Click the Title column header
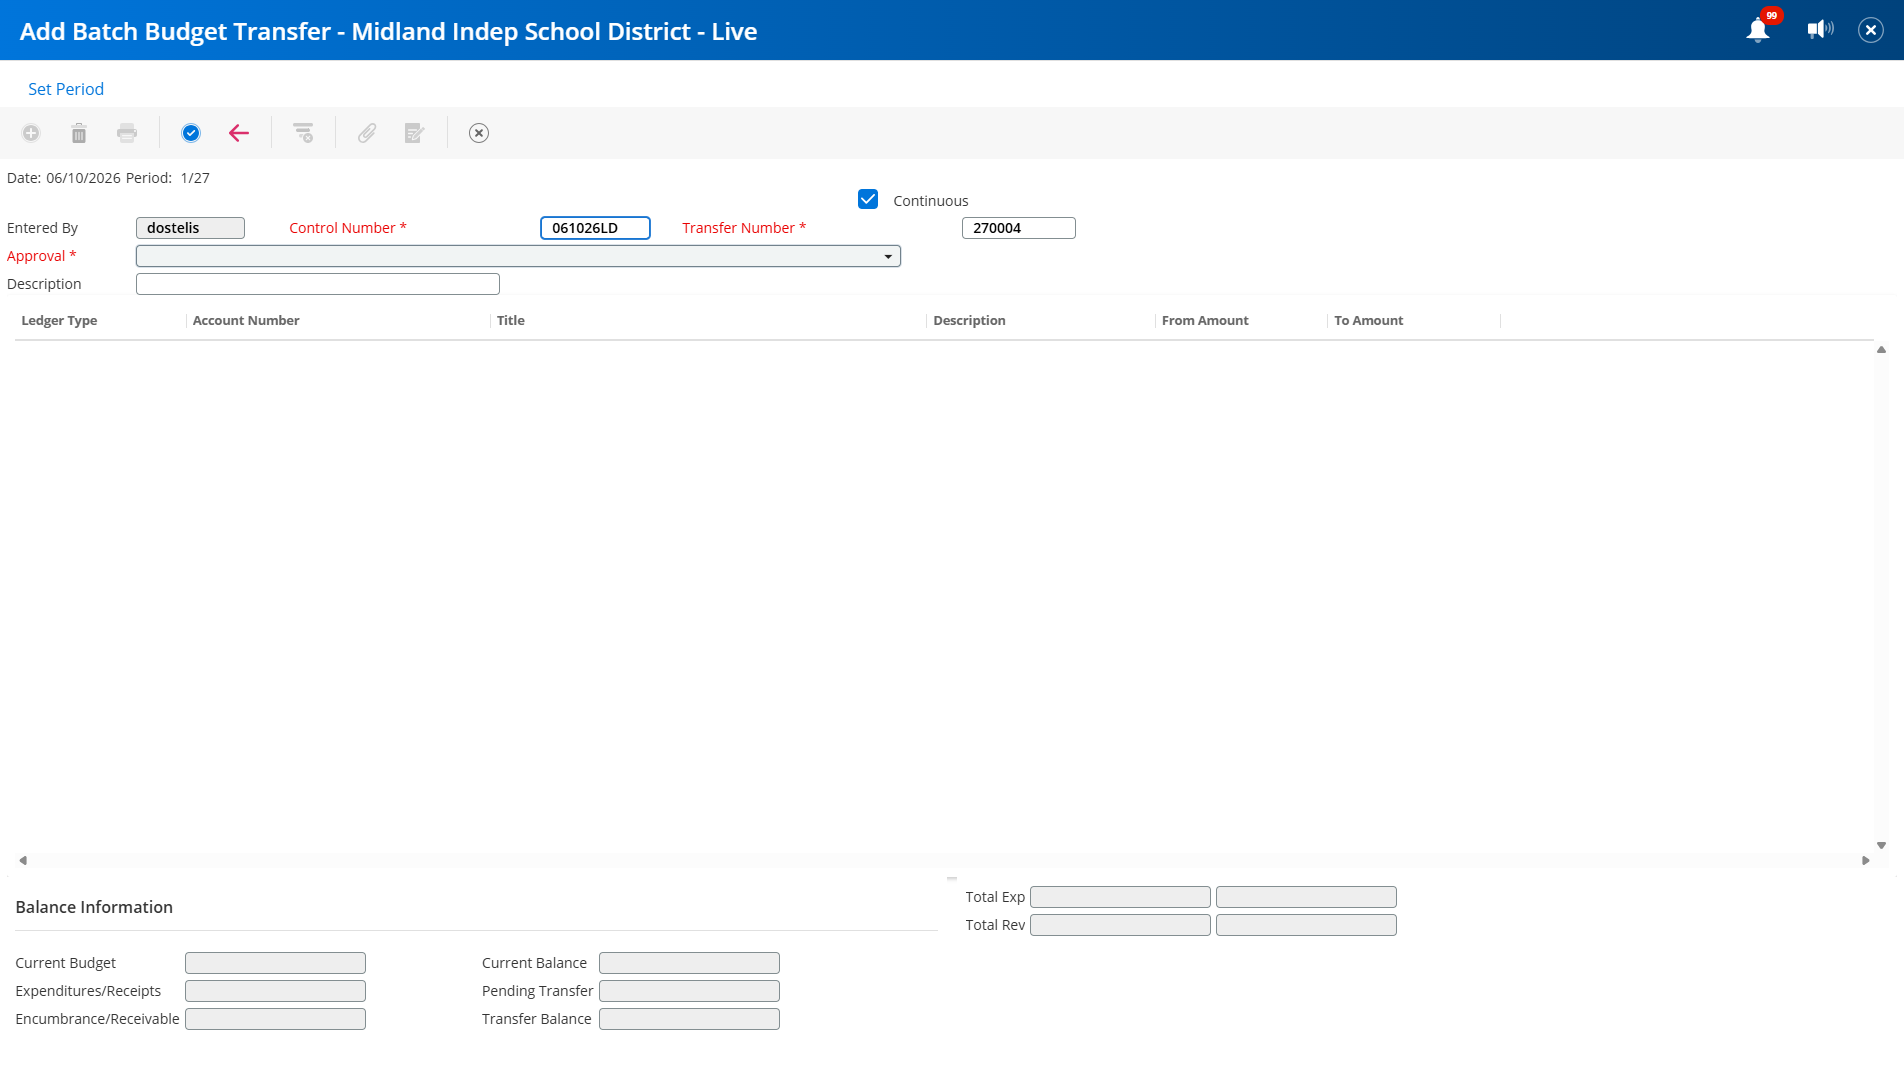1904x1078 pixels. [x=511, y=321]
